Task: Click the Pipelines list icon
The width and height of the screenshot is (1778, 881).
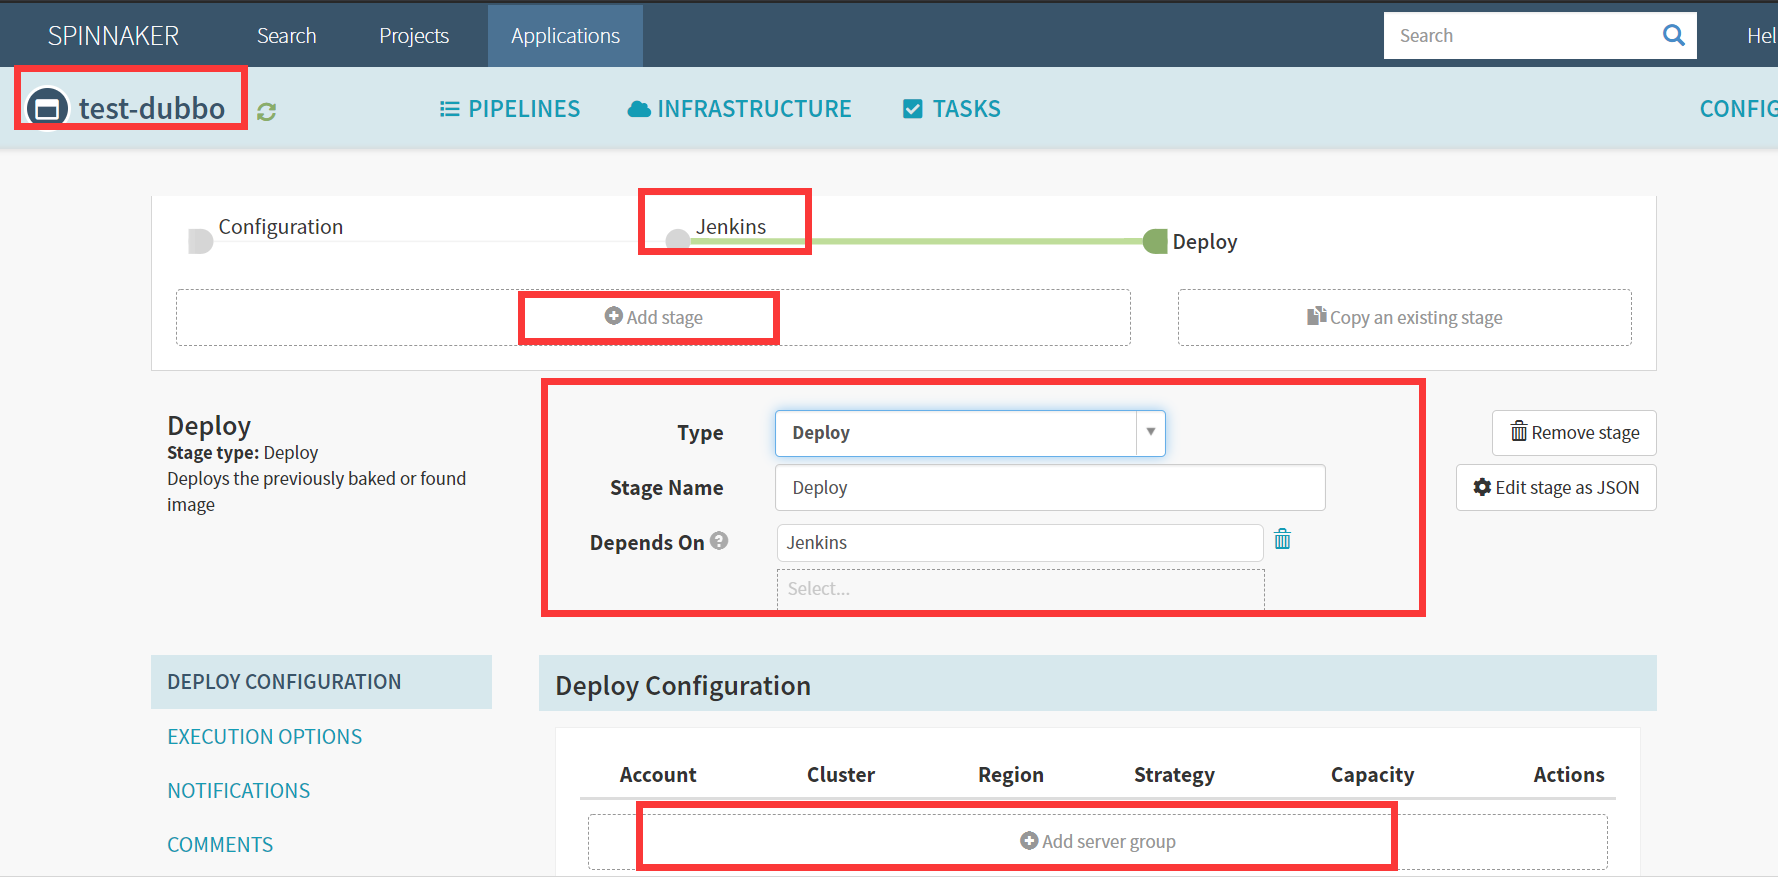Action: (x=450, y=109)
